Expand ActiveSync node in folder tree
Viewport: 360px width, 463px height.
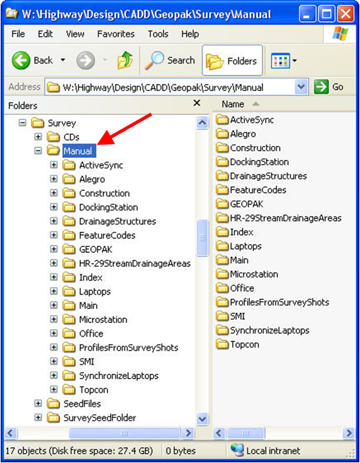click(54, 165)
